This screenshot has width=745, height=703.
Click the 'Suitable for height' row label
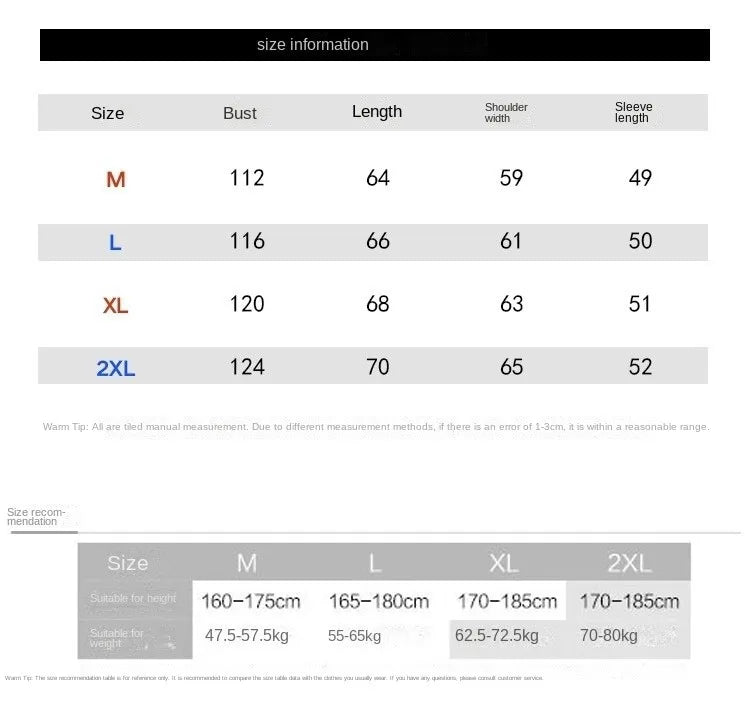pyautogui.click(x=133, y=598)
